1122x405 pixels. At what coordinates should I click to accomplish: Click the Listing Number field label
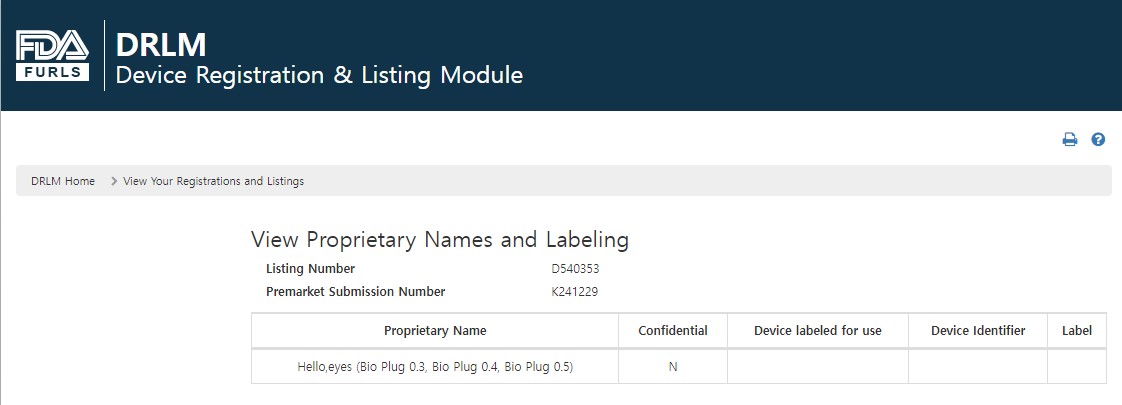310,269
